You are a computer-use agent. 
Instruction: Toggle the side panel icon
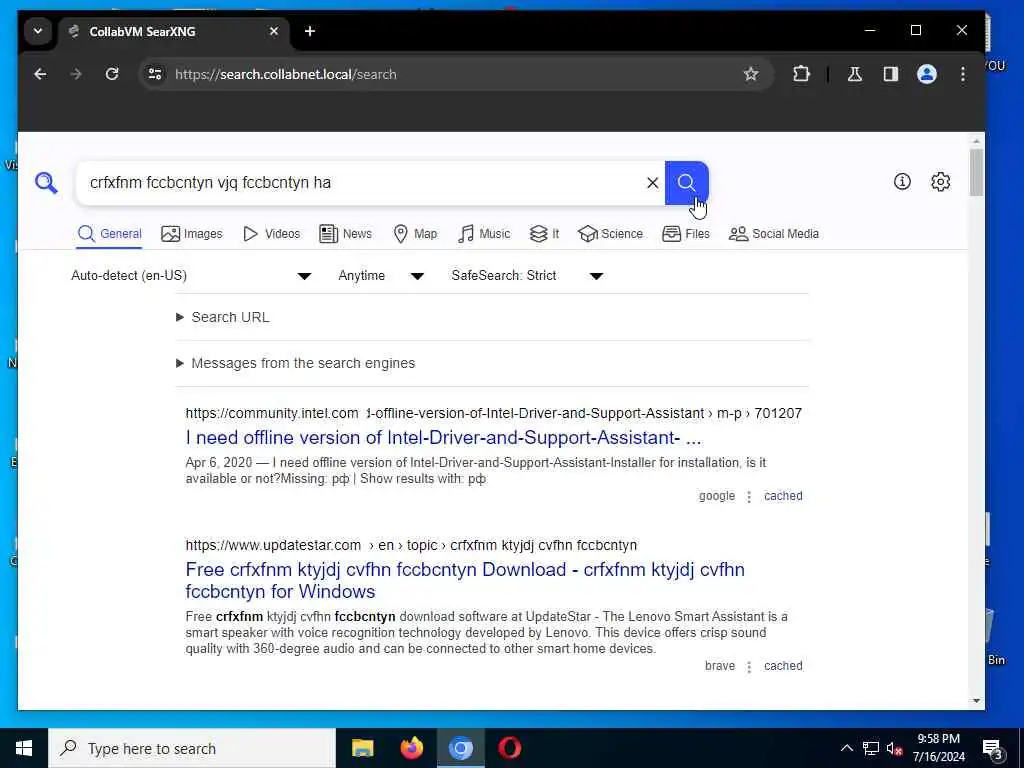[891, 74]
